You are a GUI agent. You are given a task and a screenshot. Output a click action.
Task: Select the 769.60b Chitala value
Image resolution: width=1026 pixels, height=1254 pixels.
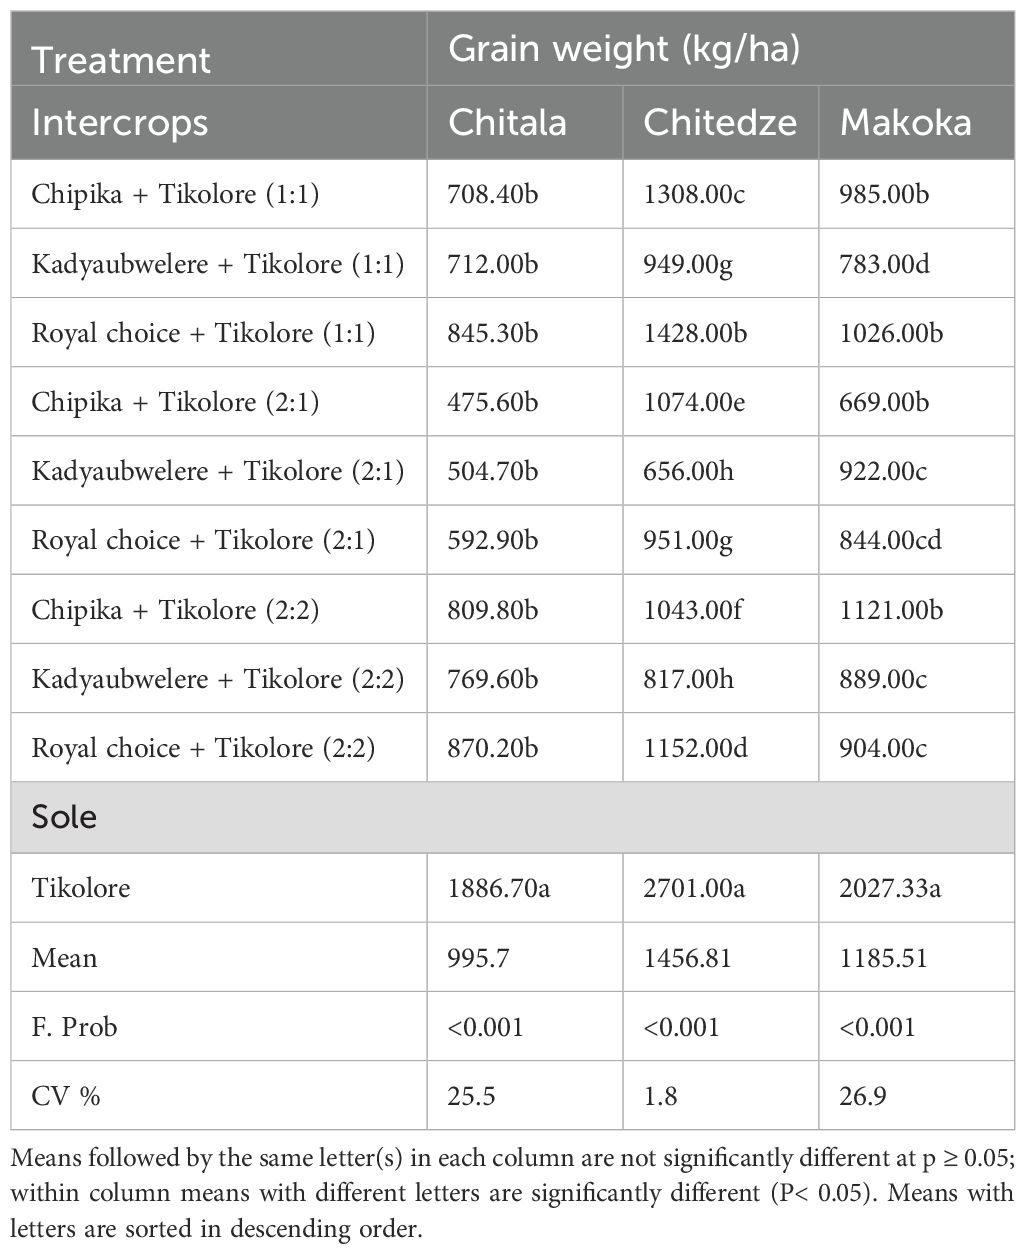tap(493, 679)
